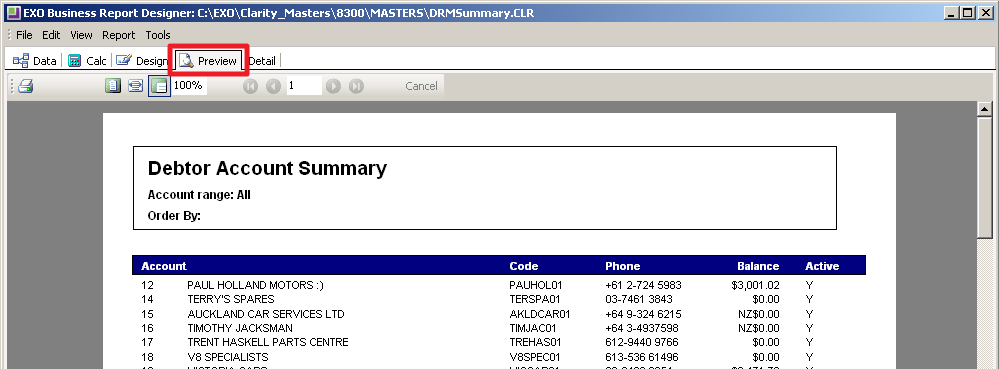Click the 100% zoom percentage field

(189, 85)
